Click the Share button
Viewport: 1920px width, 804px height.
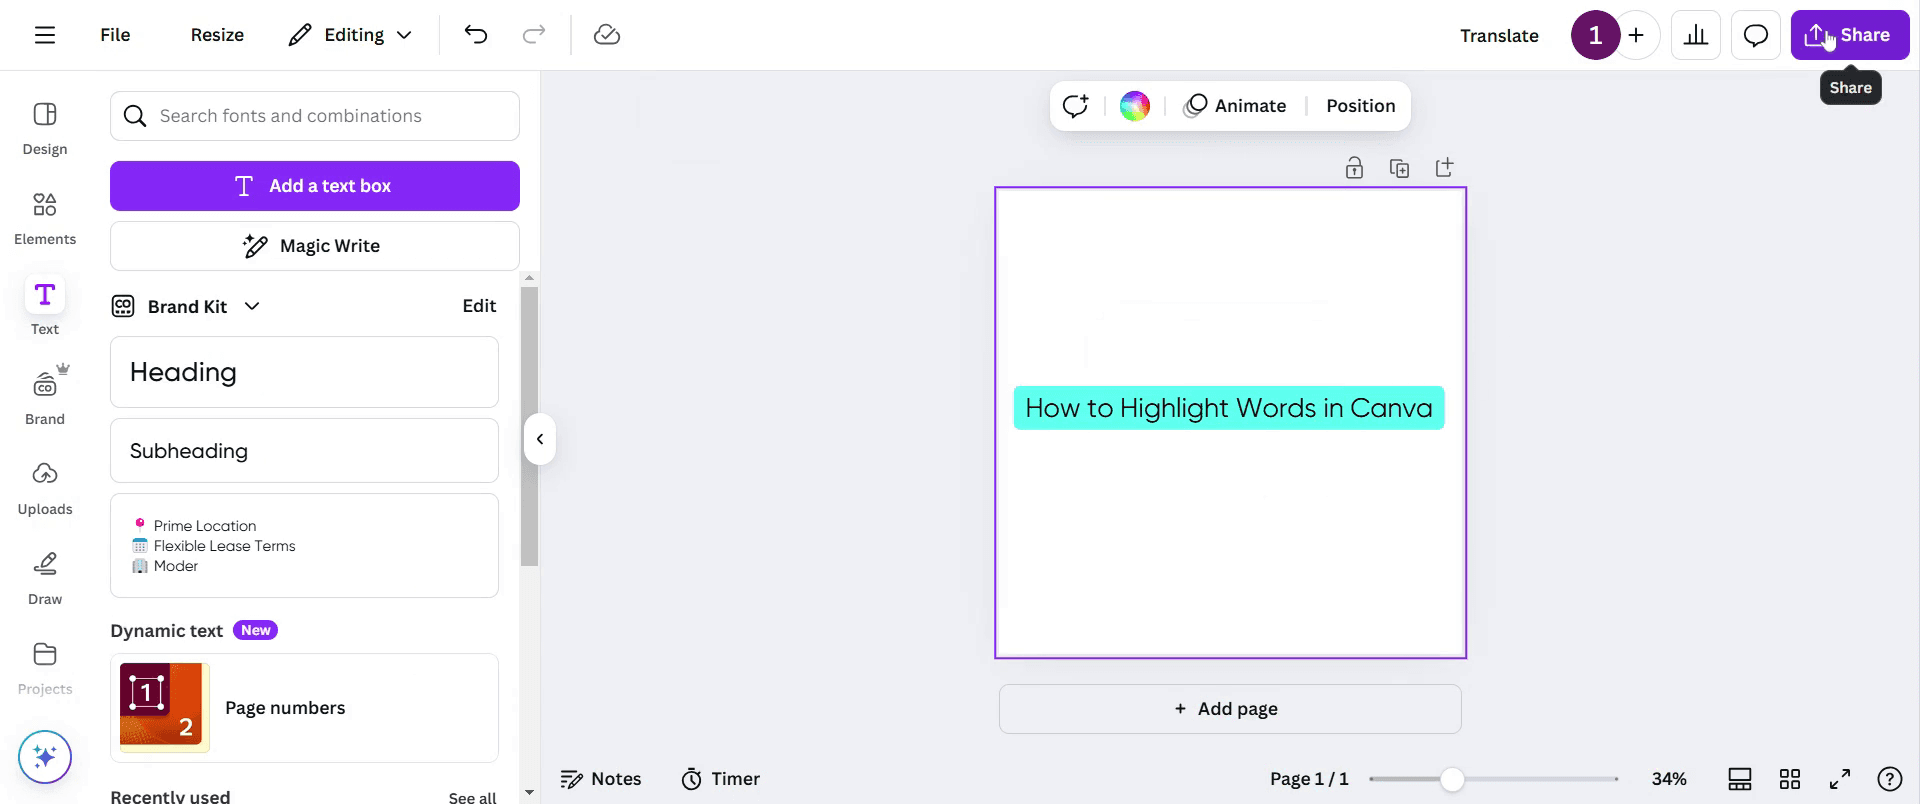[x=1850, y=36]
